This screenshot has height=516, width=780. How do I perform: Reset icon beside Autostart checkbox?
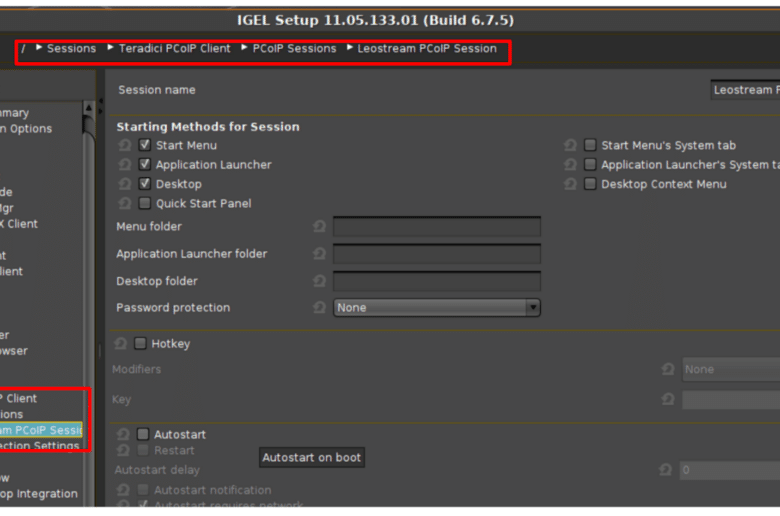[x=123, y=434]
